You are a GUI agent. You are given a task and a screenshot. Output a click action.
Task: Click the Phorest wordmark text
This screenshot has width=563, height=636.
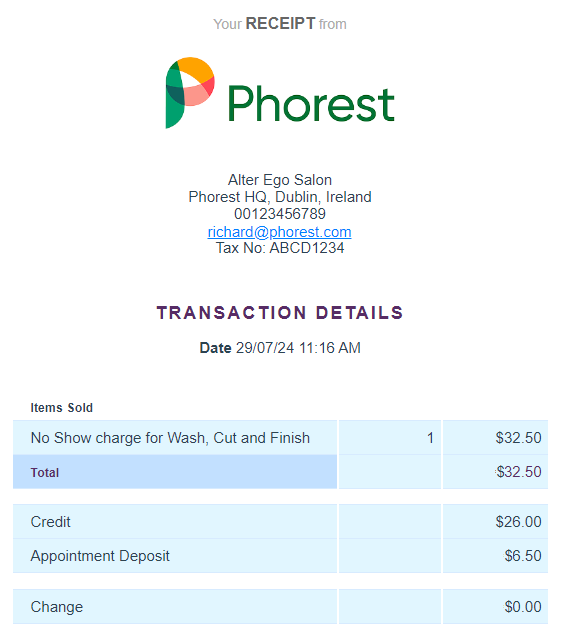311,104
